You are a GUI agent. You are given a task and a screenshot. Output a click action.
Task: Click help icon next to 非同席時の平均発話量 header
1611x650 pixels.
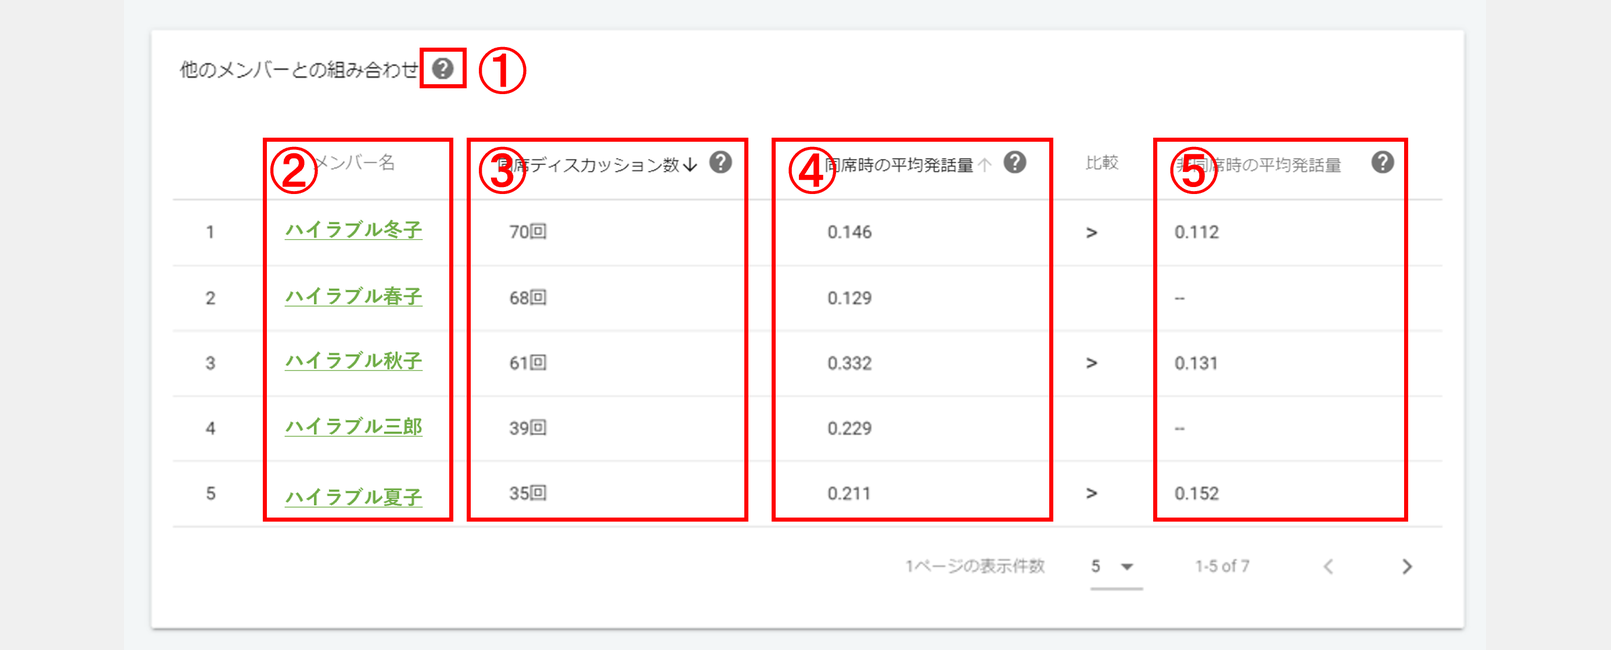1382,163
